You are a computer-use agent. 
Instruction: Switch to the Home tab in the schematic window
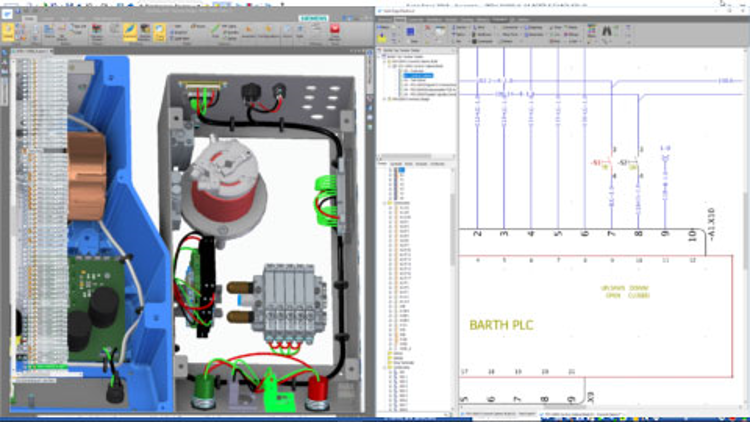pyautogui.click(x=399, y=20)
